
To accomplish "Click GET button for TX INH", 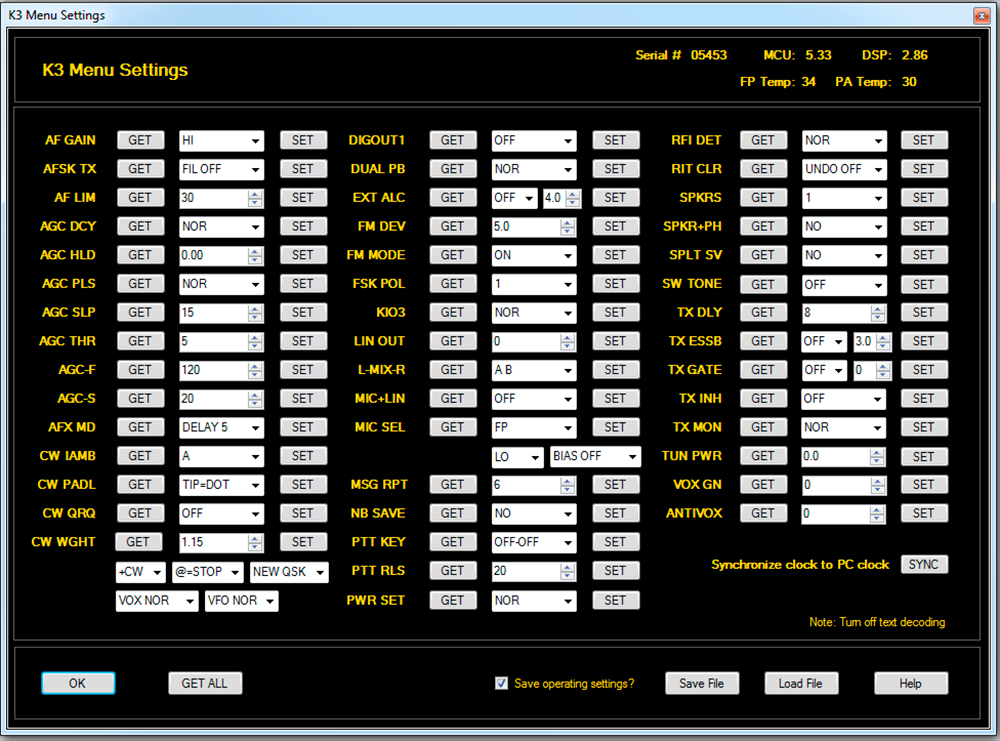I will pyautogui.click(x=763, y=399).
